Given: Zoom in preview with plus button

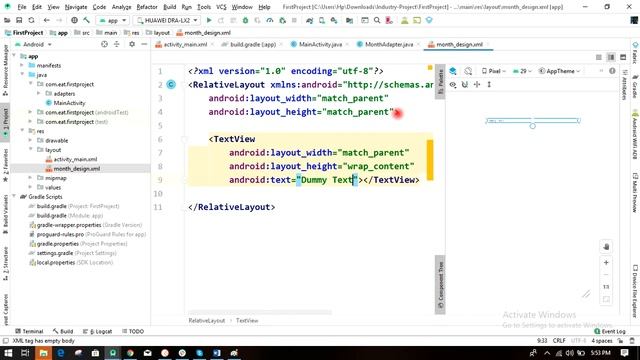Looking at the screenshot, I should [x=606, y=263].
